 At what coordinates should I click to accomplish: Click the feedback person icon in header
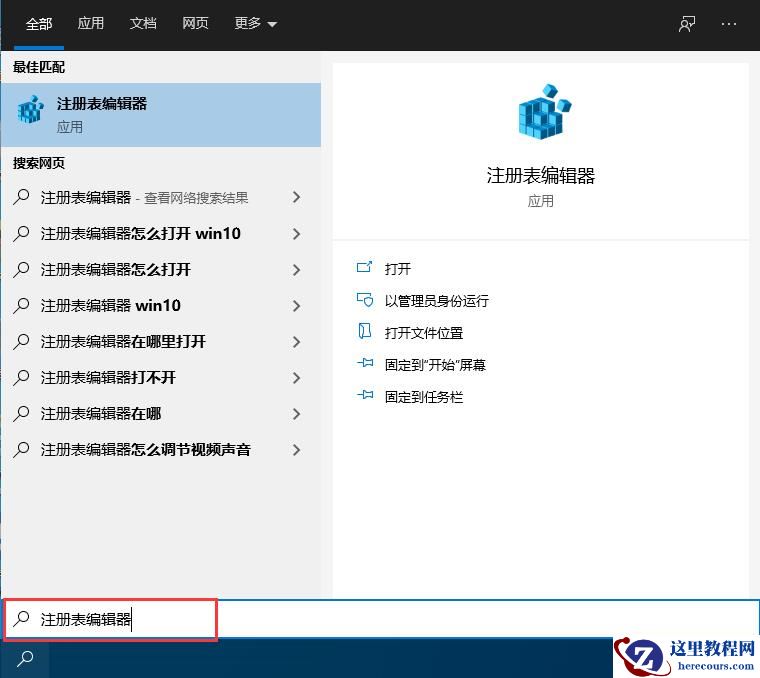pos(686,24)
